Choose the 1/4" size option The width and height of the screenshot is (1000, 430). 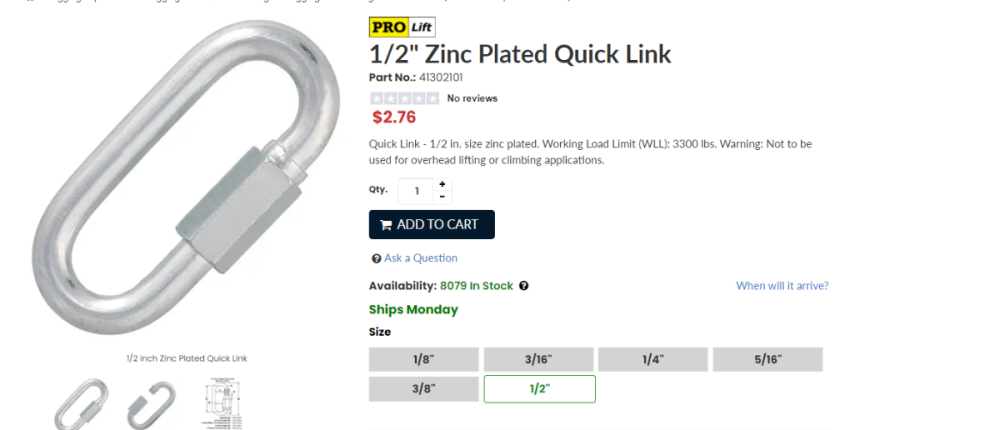tap(653, 359)
